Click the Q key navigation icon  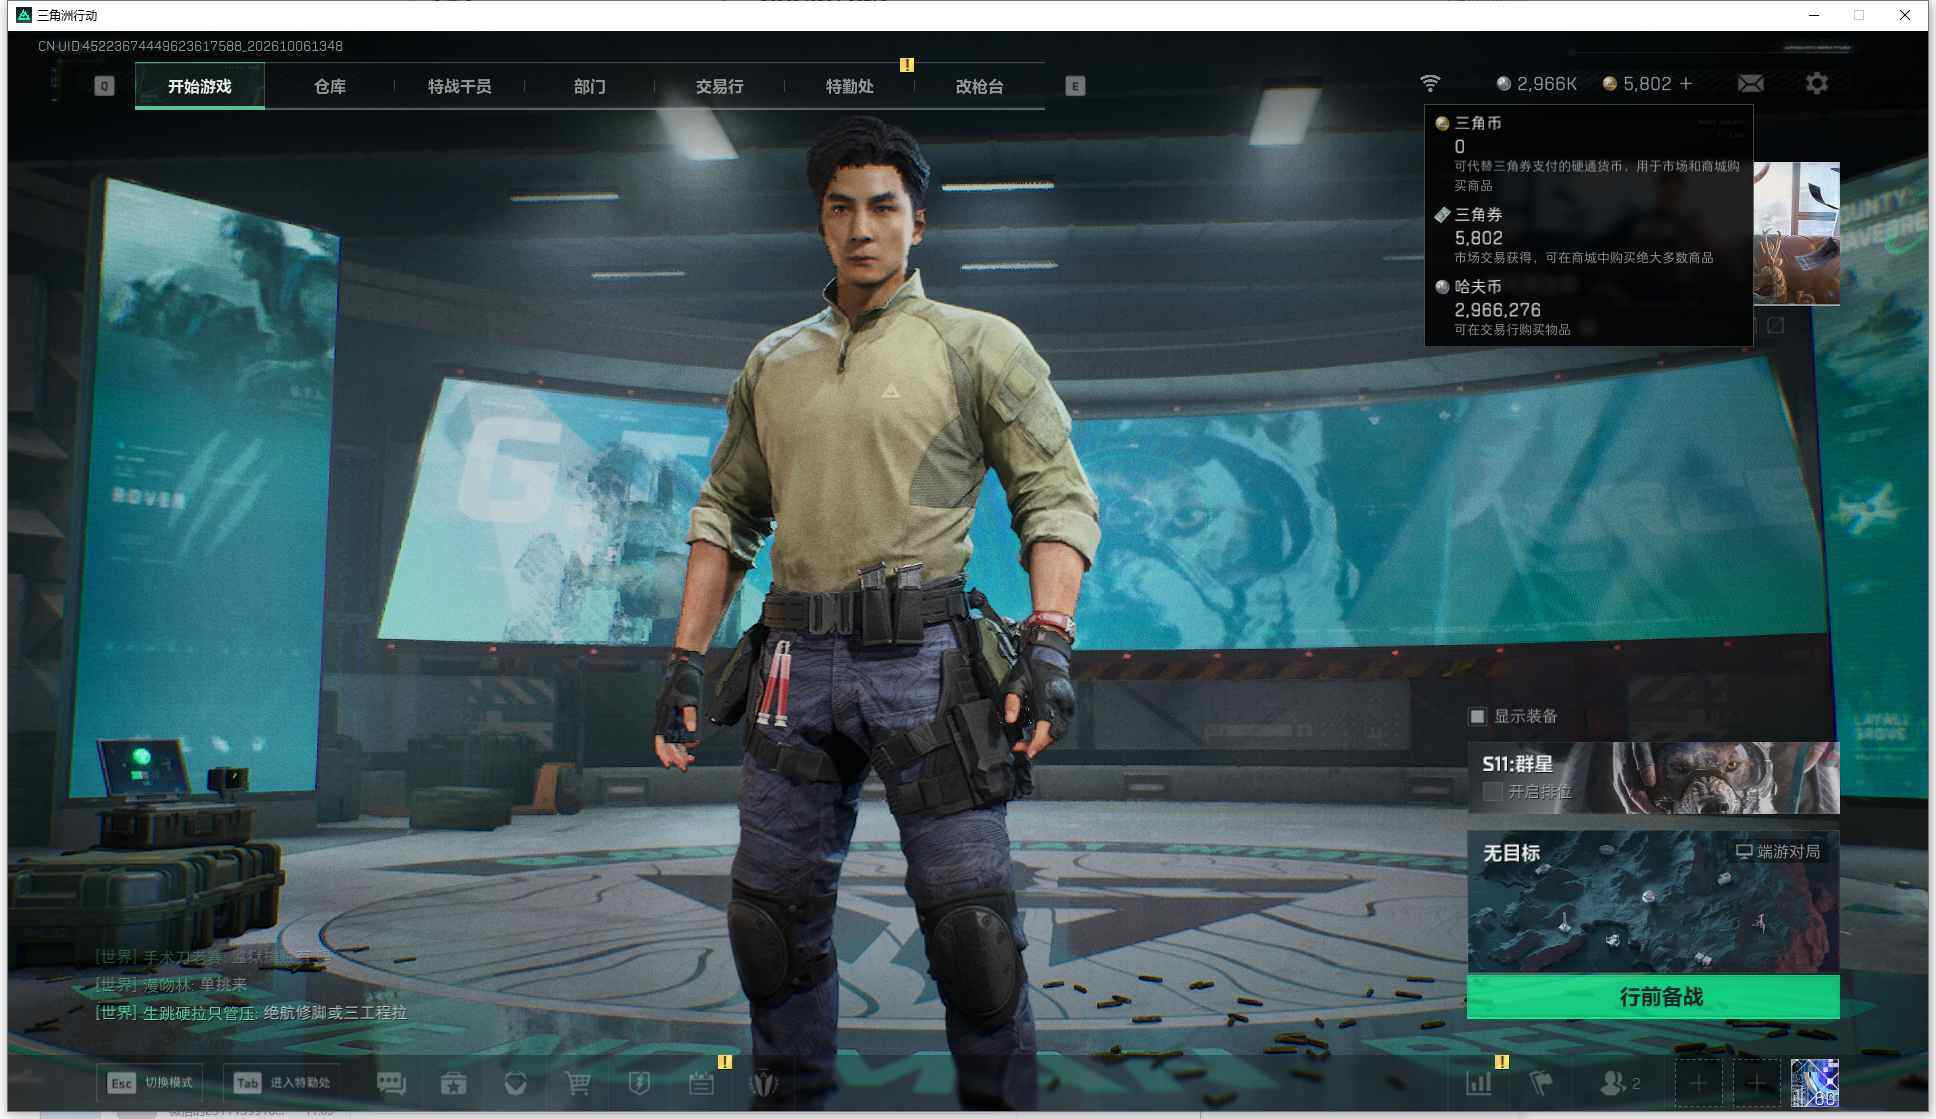coord(104,86)
